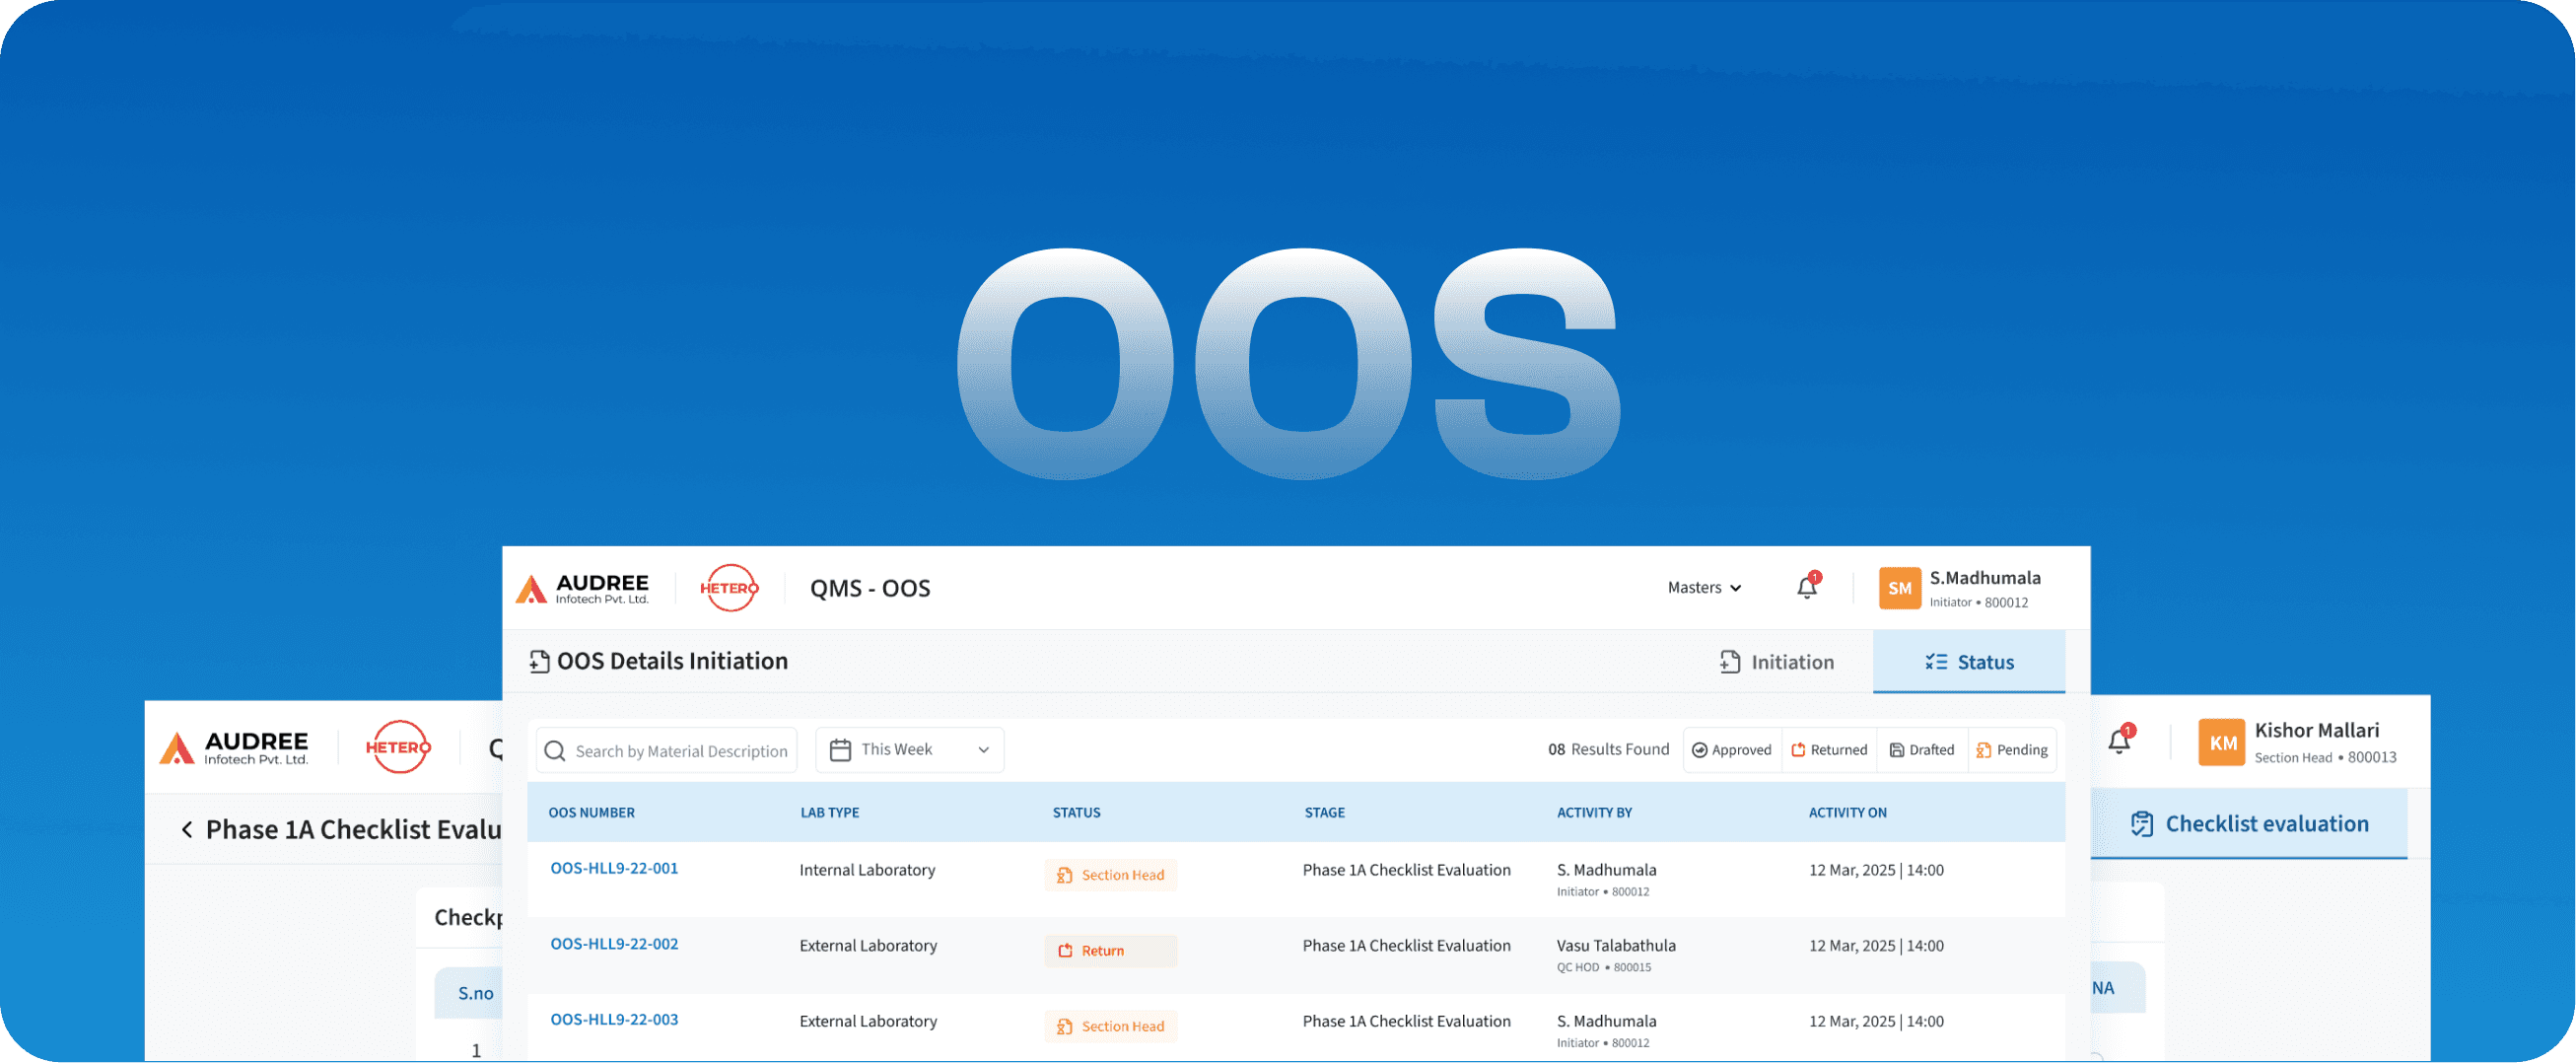Image resolution: width=2576 pixels, height=1063 pixels.
Task: Click the Hetero logo in the QMS - OOS window
Action: [x=729, y=588]
